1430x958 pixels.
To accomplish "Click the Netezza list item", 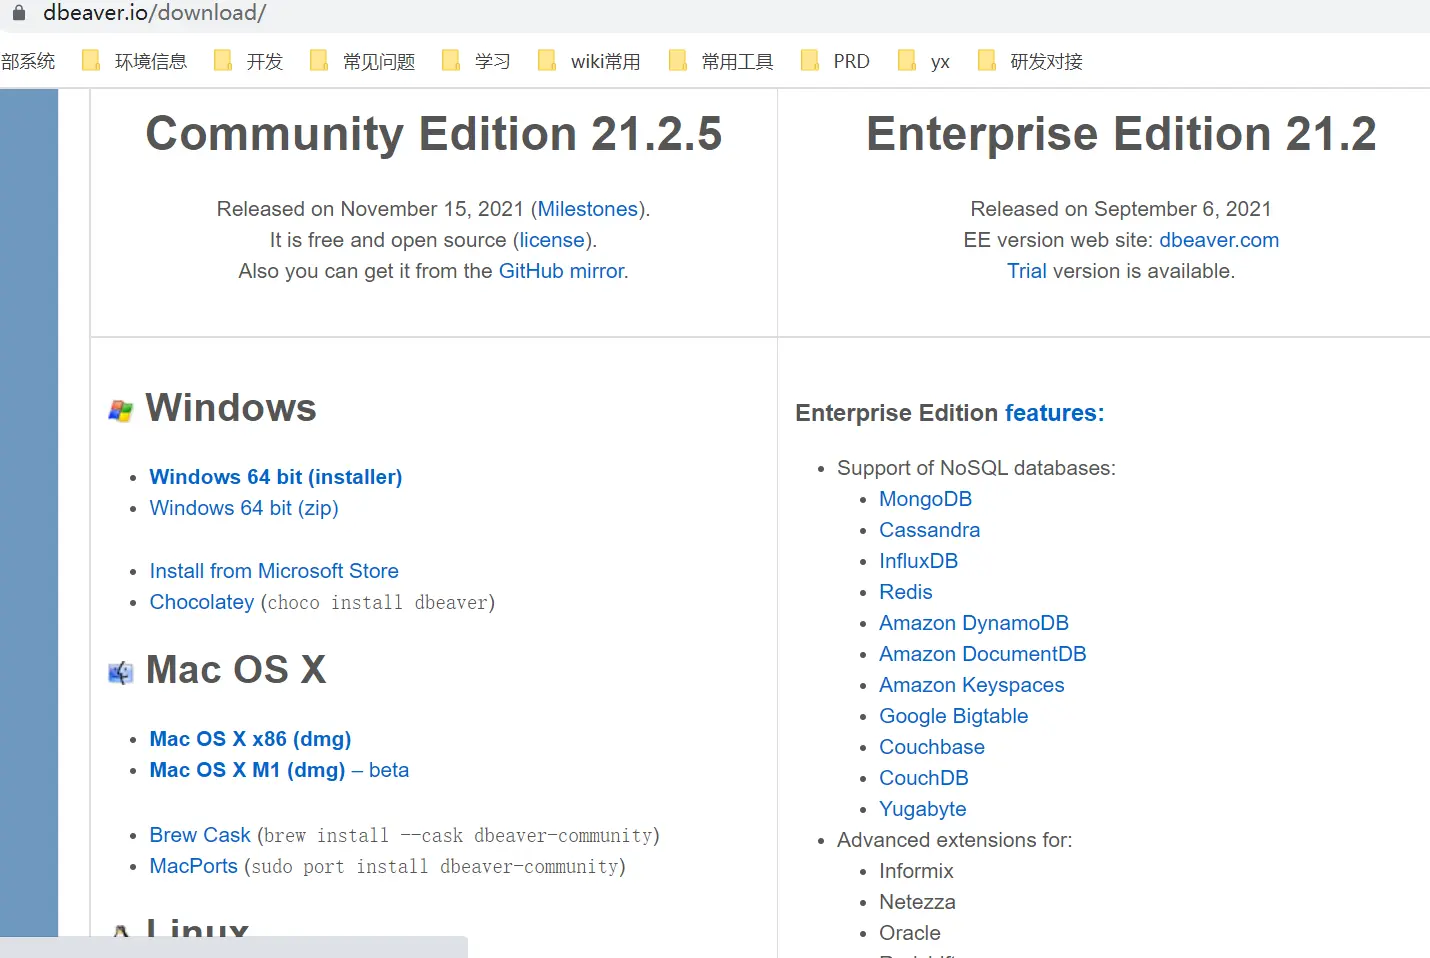I will (x=917, y=902).
